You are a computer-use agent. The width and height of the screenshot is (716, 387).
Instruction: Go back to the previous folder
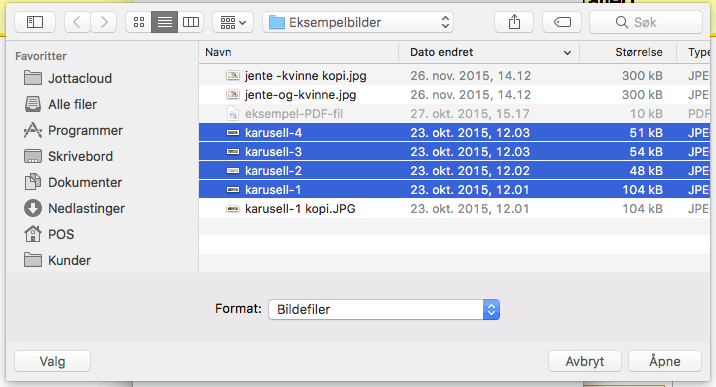pos(77,22)
